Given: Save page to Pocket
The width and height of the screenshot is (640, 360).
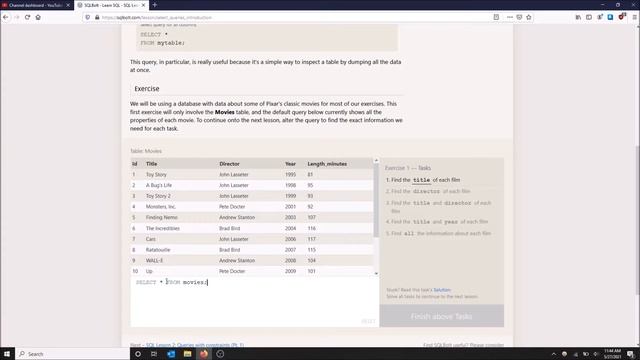Looking at the screenshot, I should [519, 17].
